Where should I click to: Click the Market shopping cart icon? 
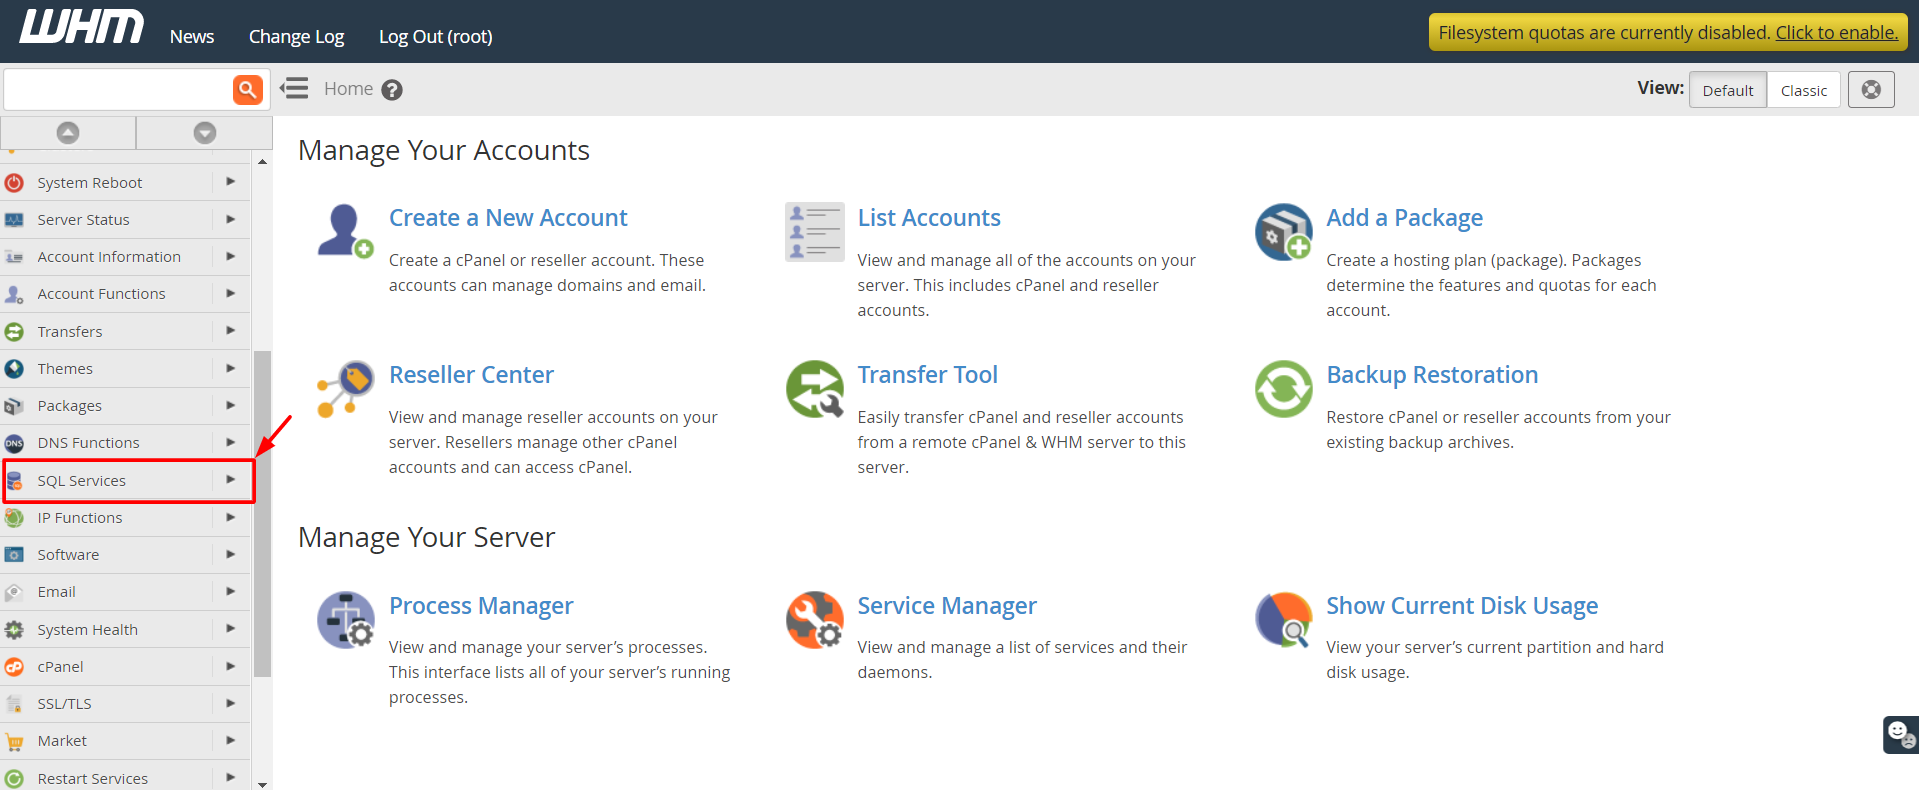coord(14,742)
